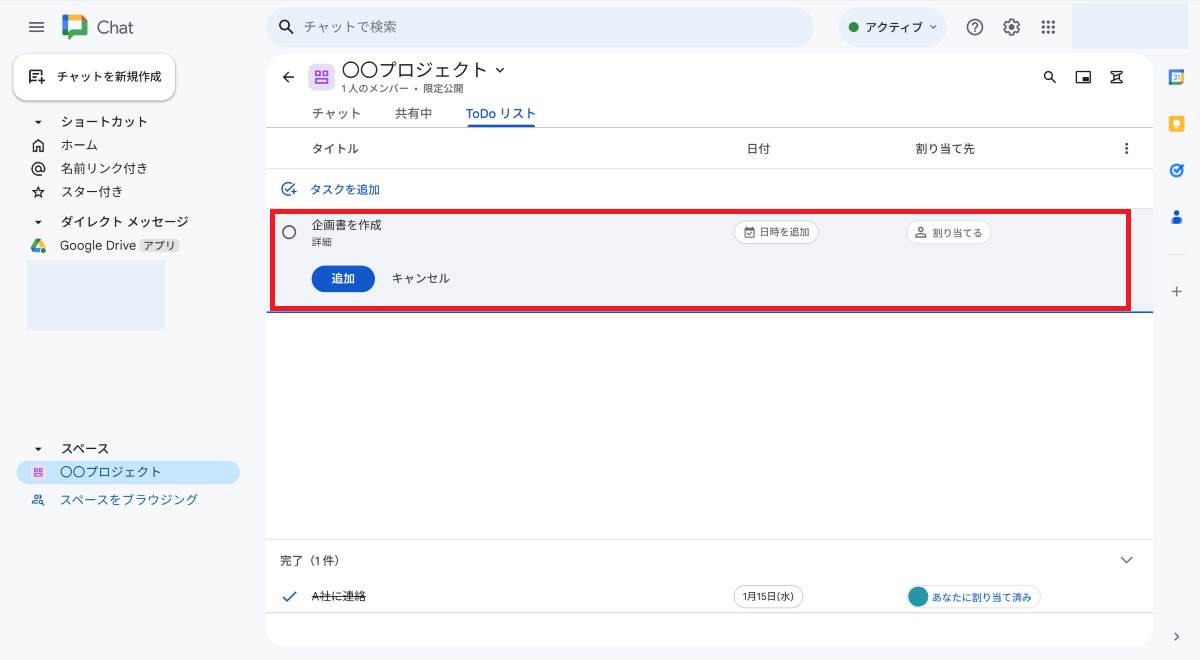Open search within the ○○プロジェクト space
The height and width of the screenshot is (660, 1200).
click(1049, 77)
